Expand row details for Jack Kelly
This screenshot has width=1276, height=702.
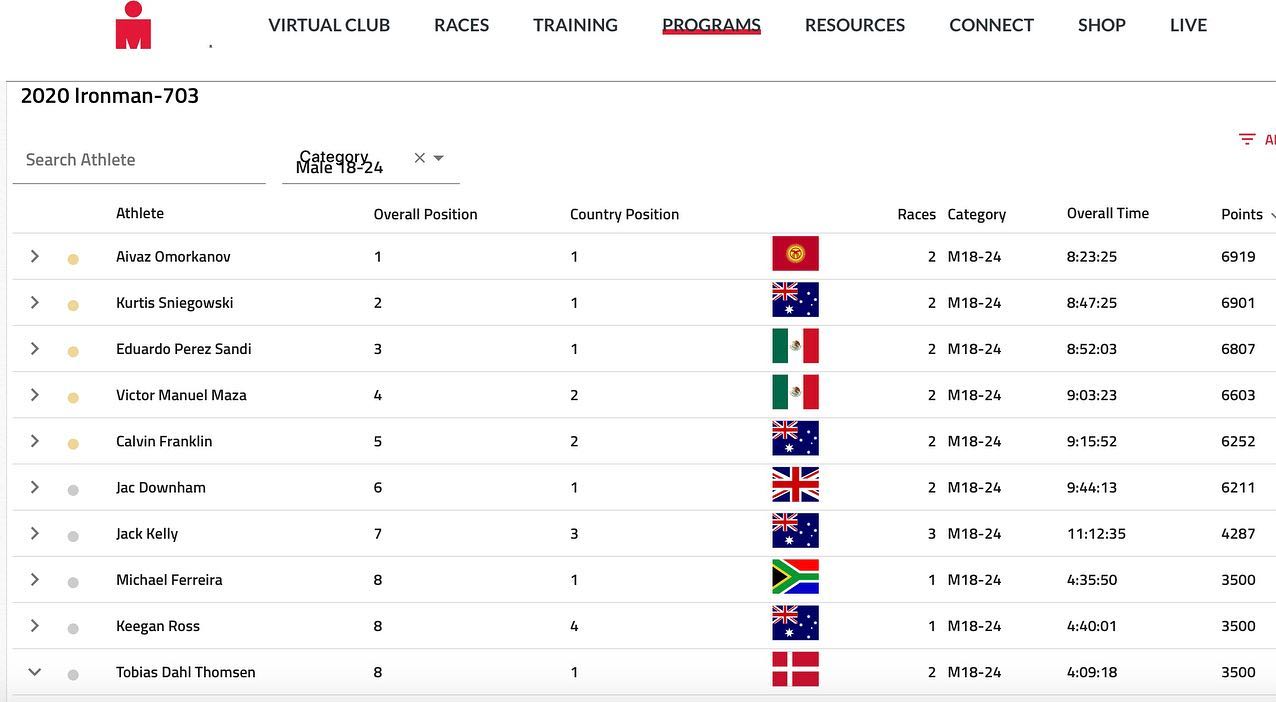(x=35, y=533)
